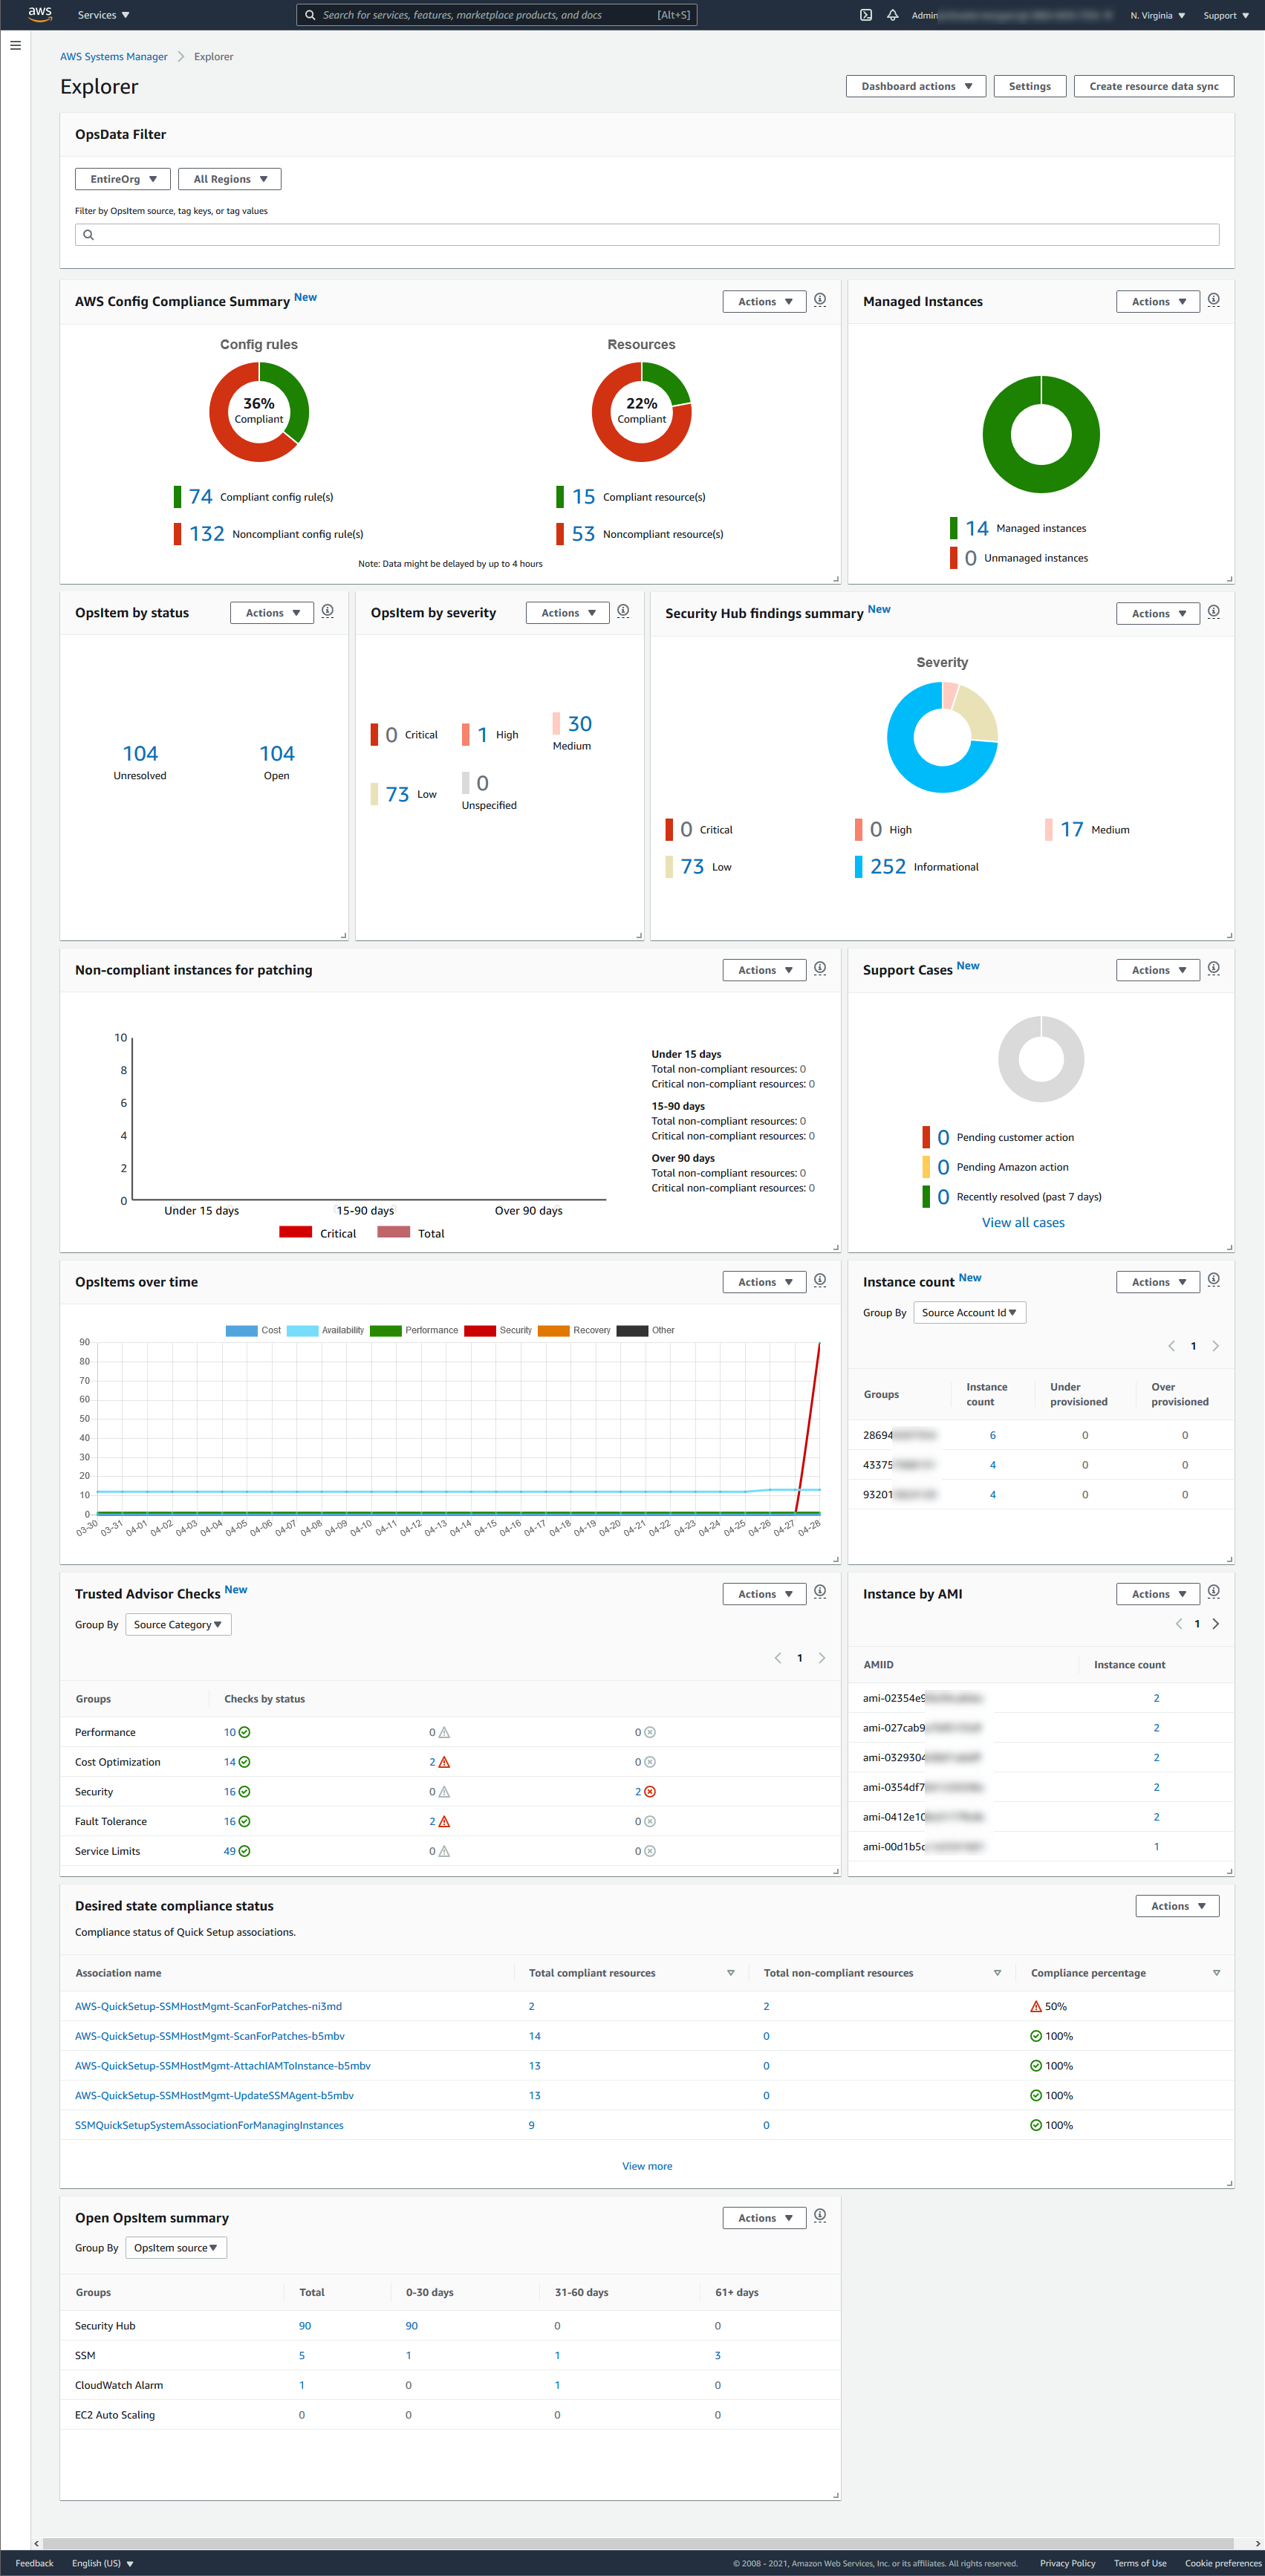The width and height of the screenshot is (1265, 2576).
Task: Click the info icon on Trusted Advisor Checks
Action: [x=820, y=1592]
